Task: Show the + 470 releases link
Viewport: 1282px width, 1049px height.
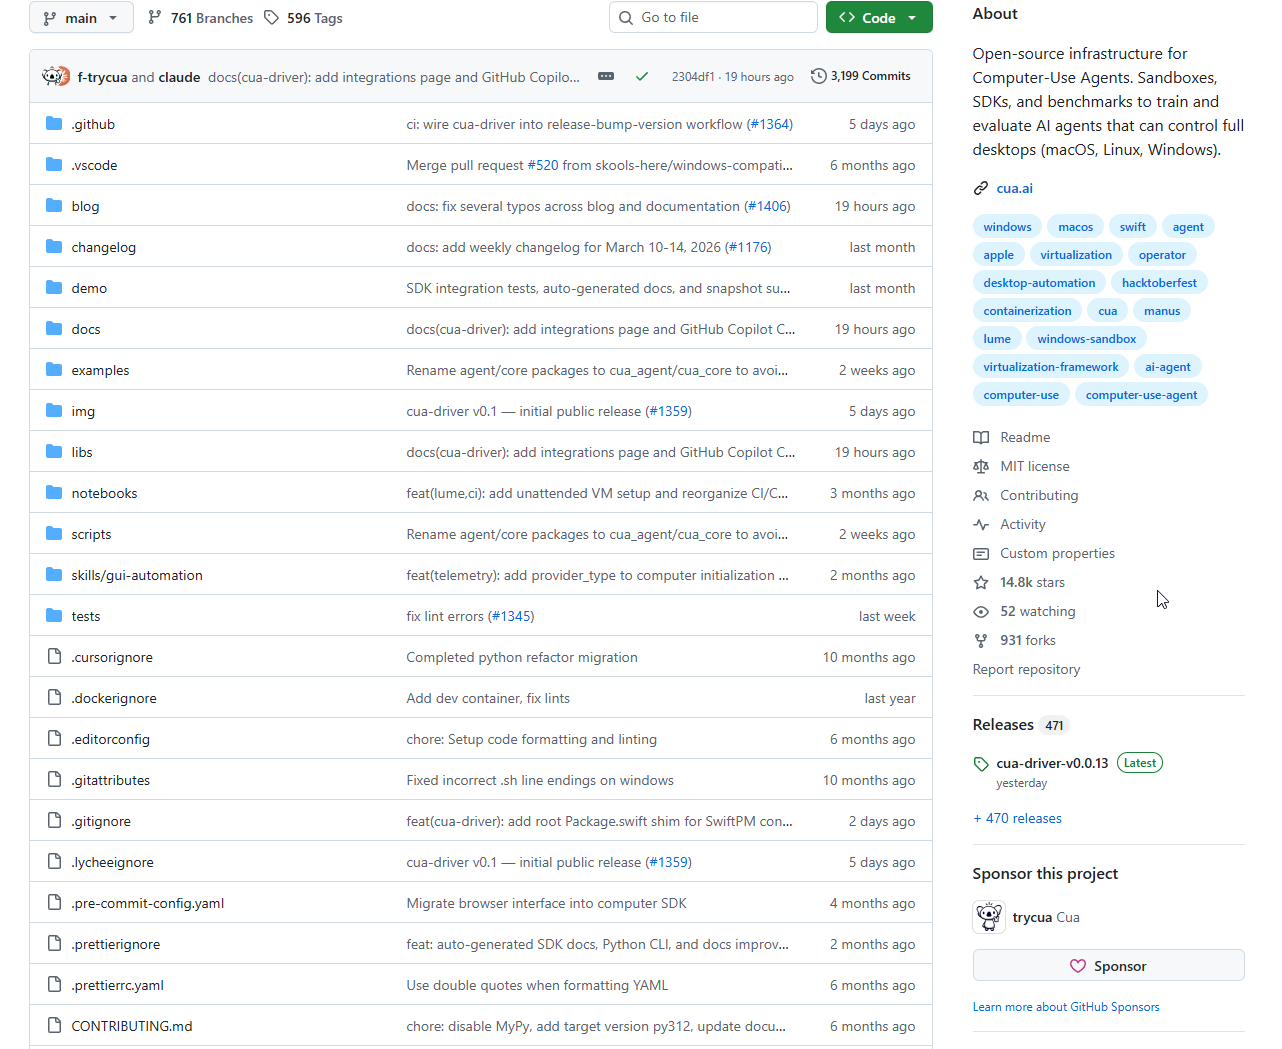Action: [1017, 818]
